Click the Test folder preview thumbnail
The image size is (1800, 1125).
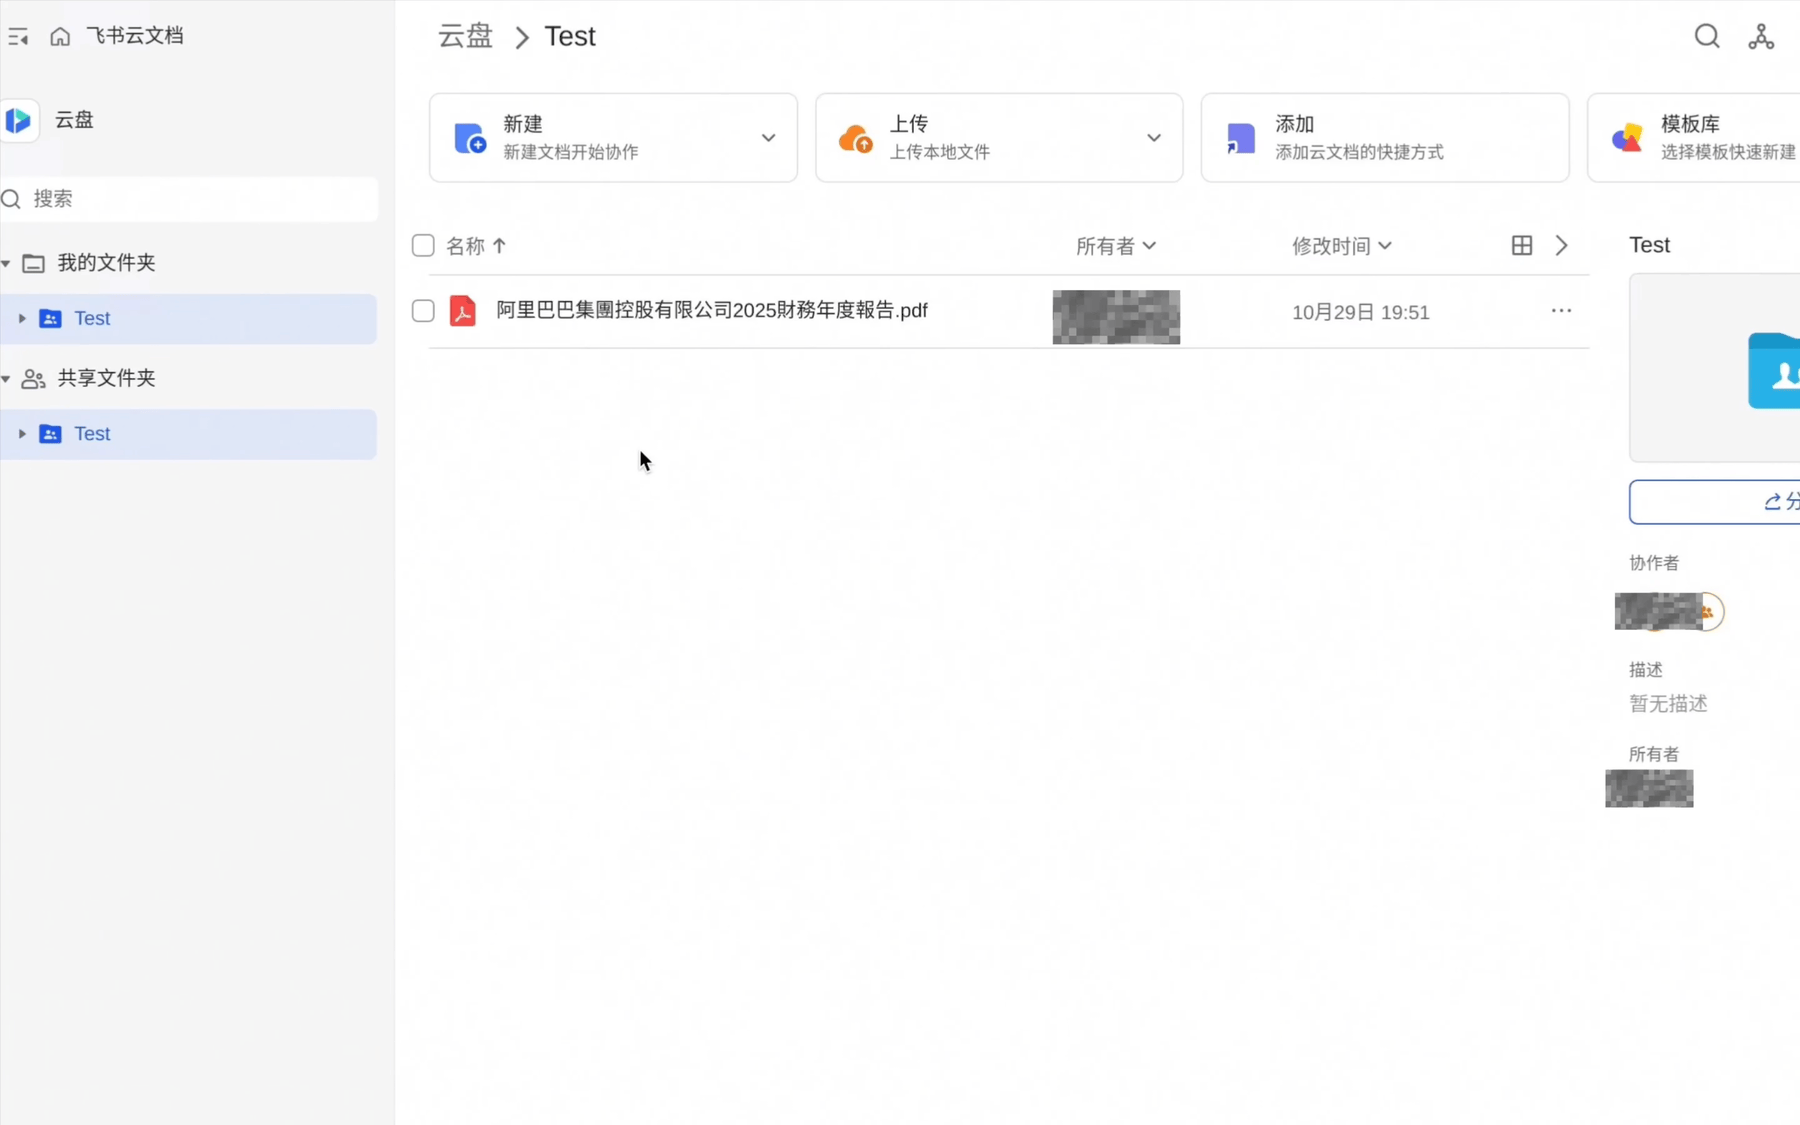(x=1715, y=368)
